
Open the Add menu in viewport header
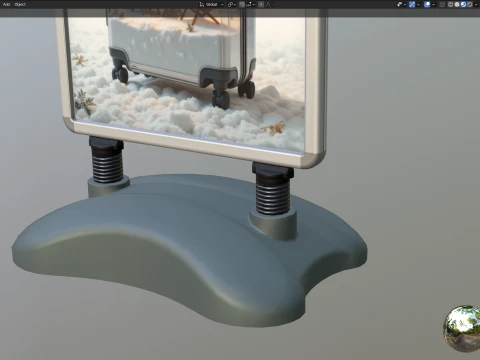[6, 4]
